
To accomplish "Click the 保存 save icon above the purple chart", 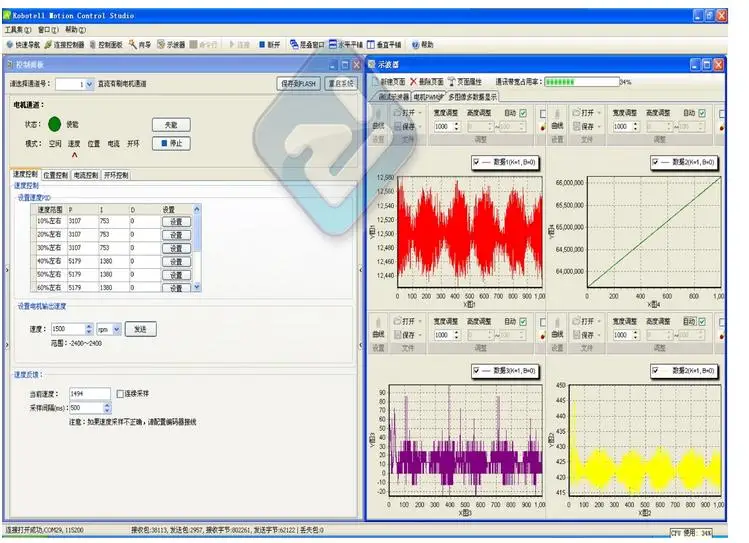I will point(397,335).
